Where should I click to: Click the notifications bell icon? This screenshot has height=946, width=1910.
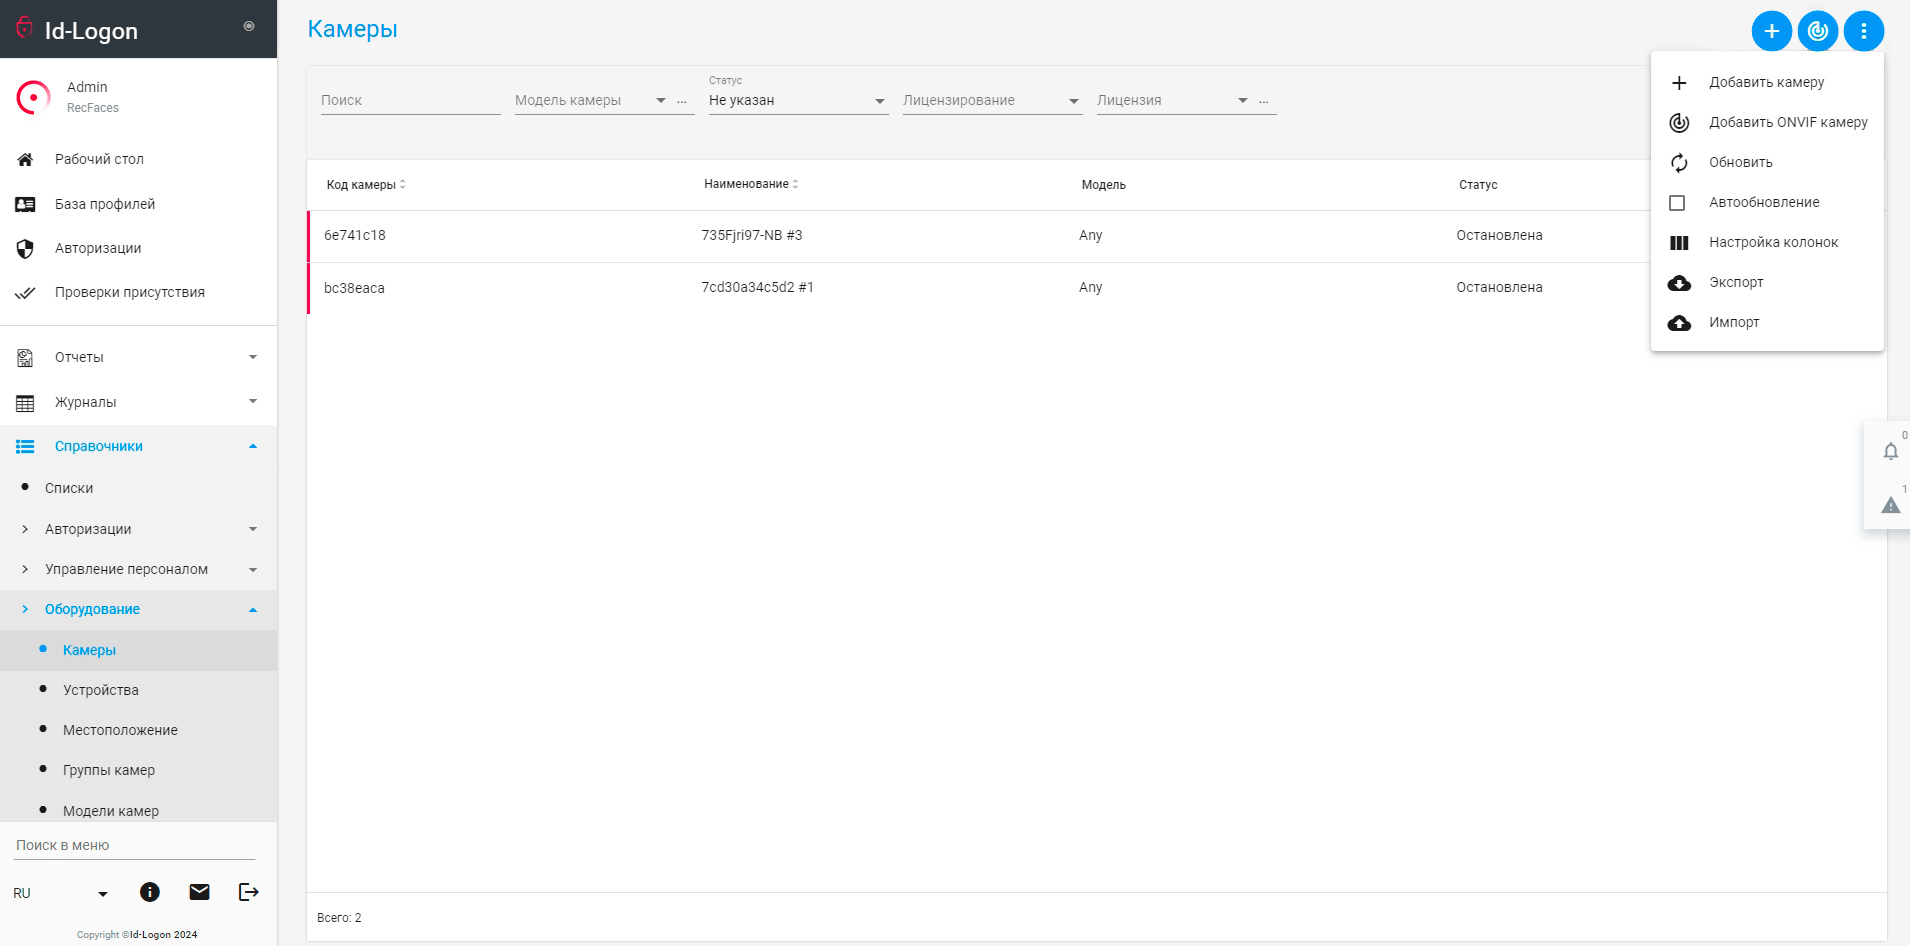click(1890, 451)
